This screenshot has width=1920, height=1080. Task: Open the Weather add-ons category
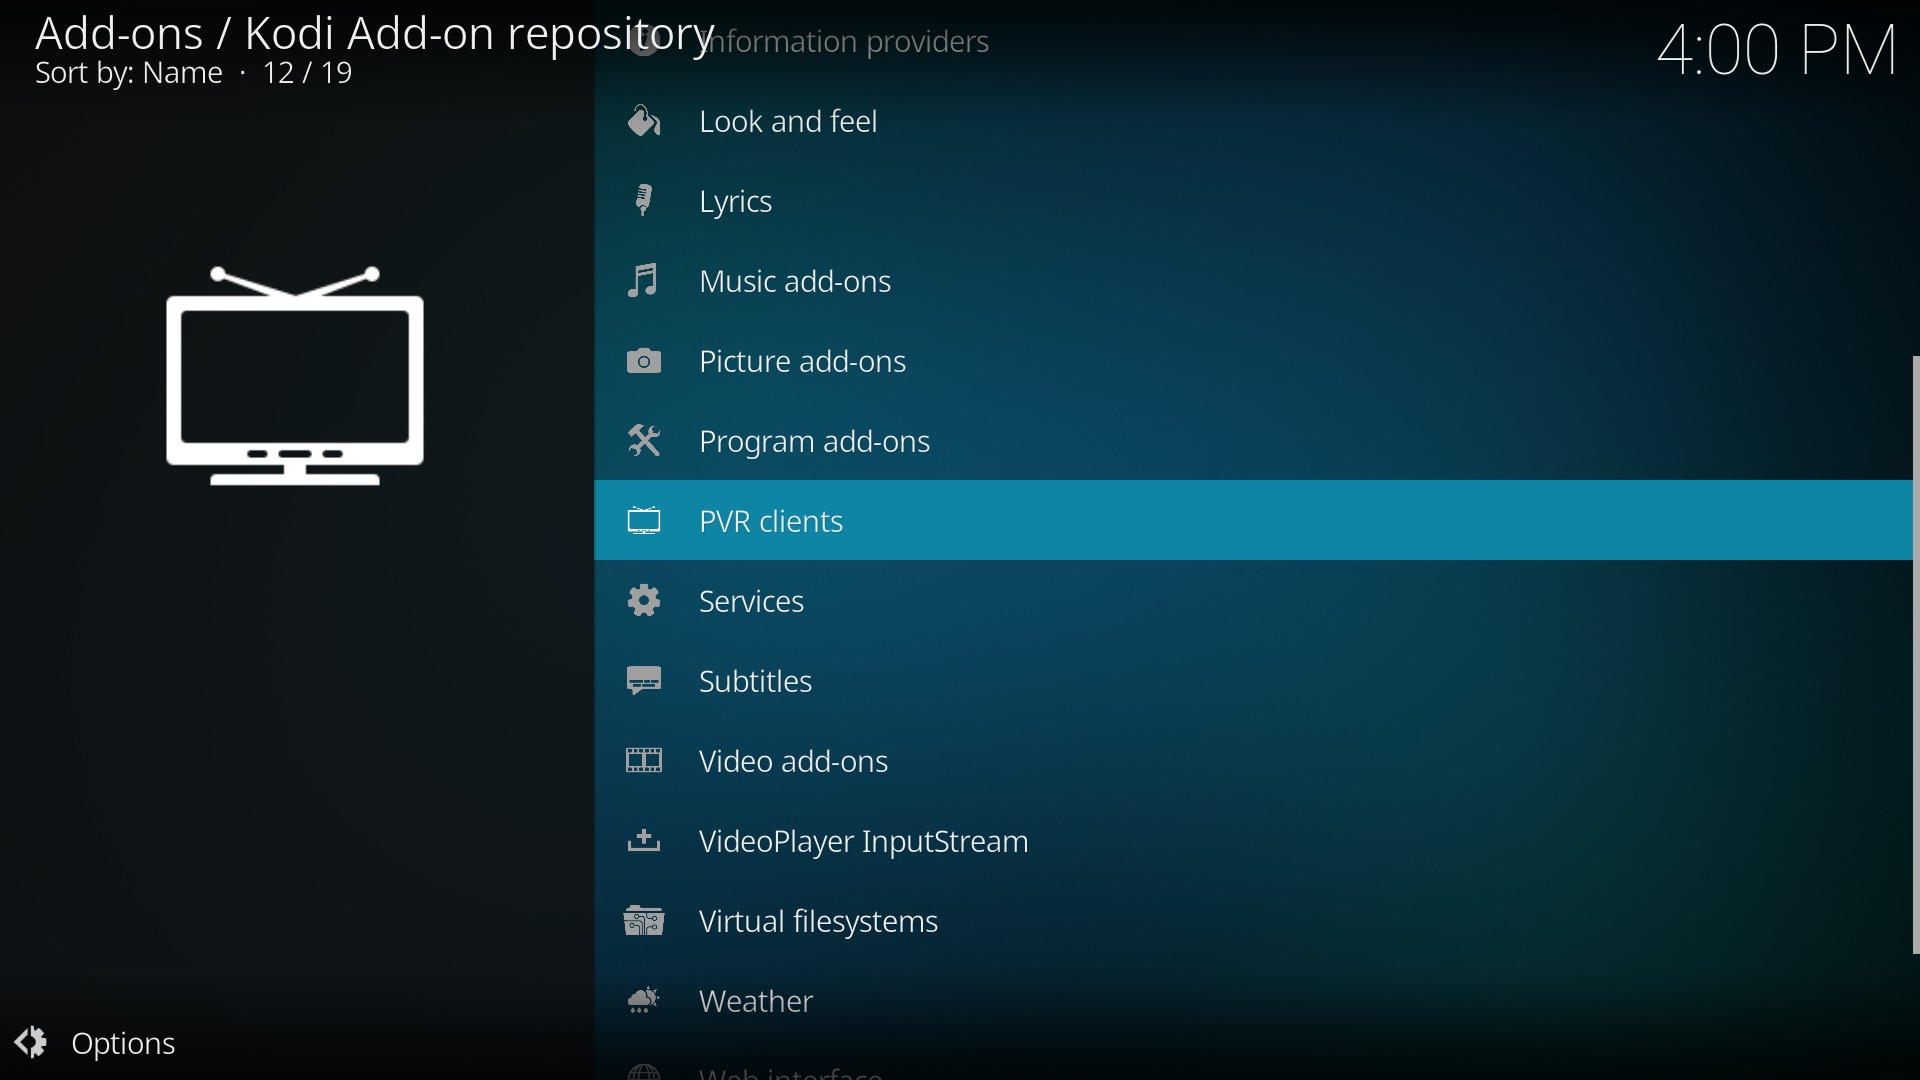(x=757, y=1002)
